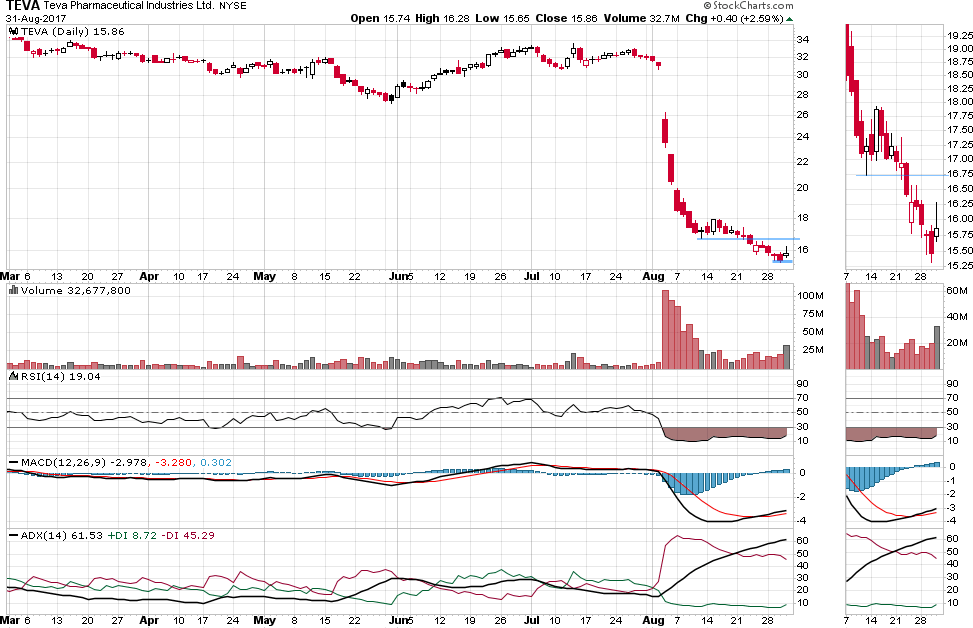Click the tallest red volume bar in early August

(665, 330)
